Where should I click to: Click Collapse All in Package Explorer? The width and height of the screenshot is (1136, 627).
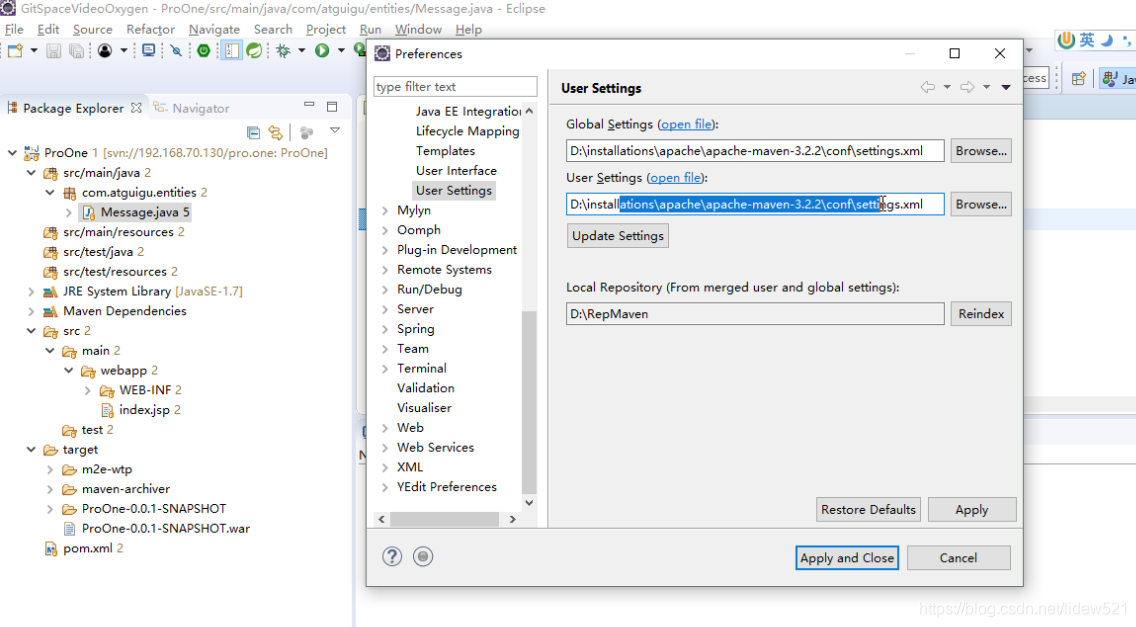(x=253, y=132)
